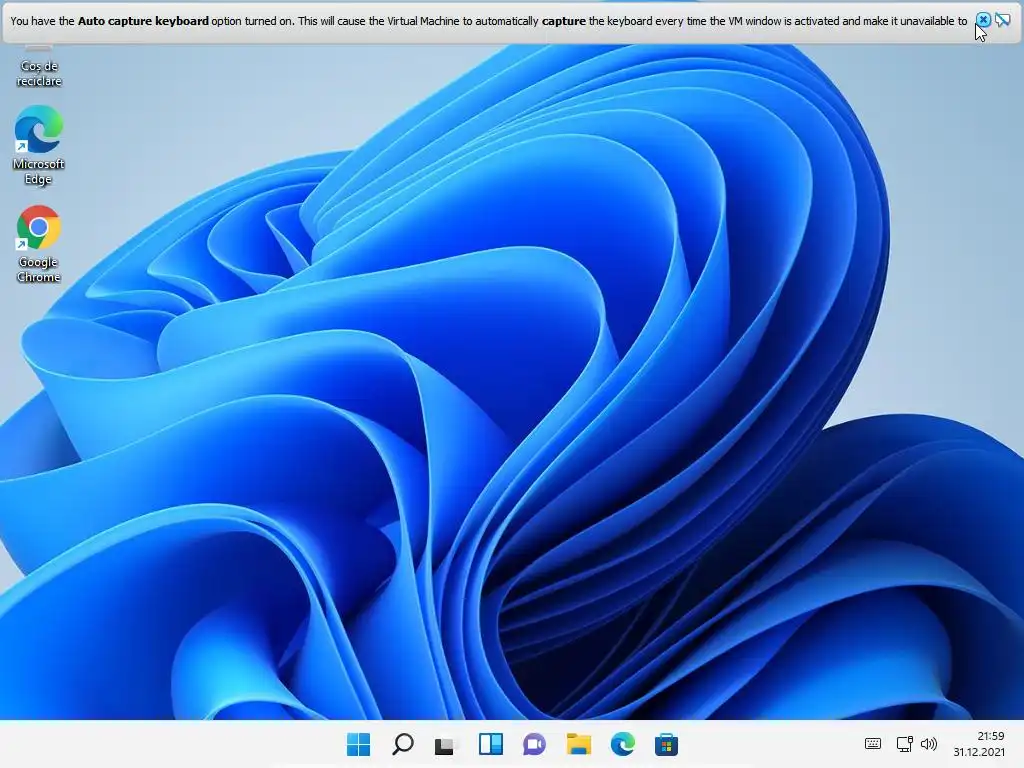Launch Microsoft Edge from the taskbar
This screenshot has width=1024, height=768.
pos(622,744)
